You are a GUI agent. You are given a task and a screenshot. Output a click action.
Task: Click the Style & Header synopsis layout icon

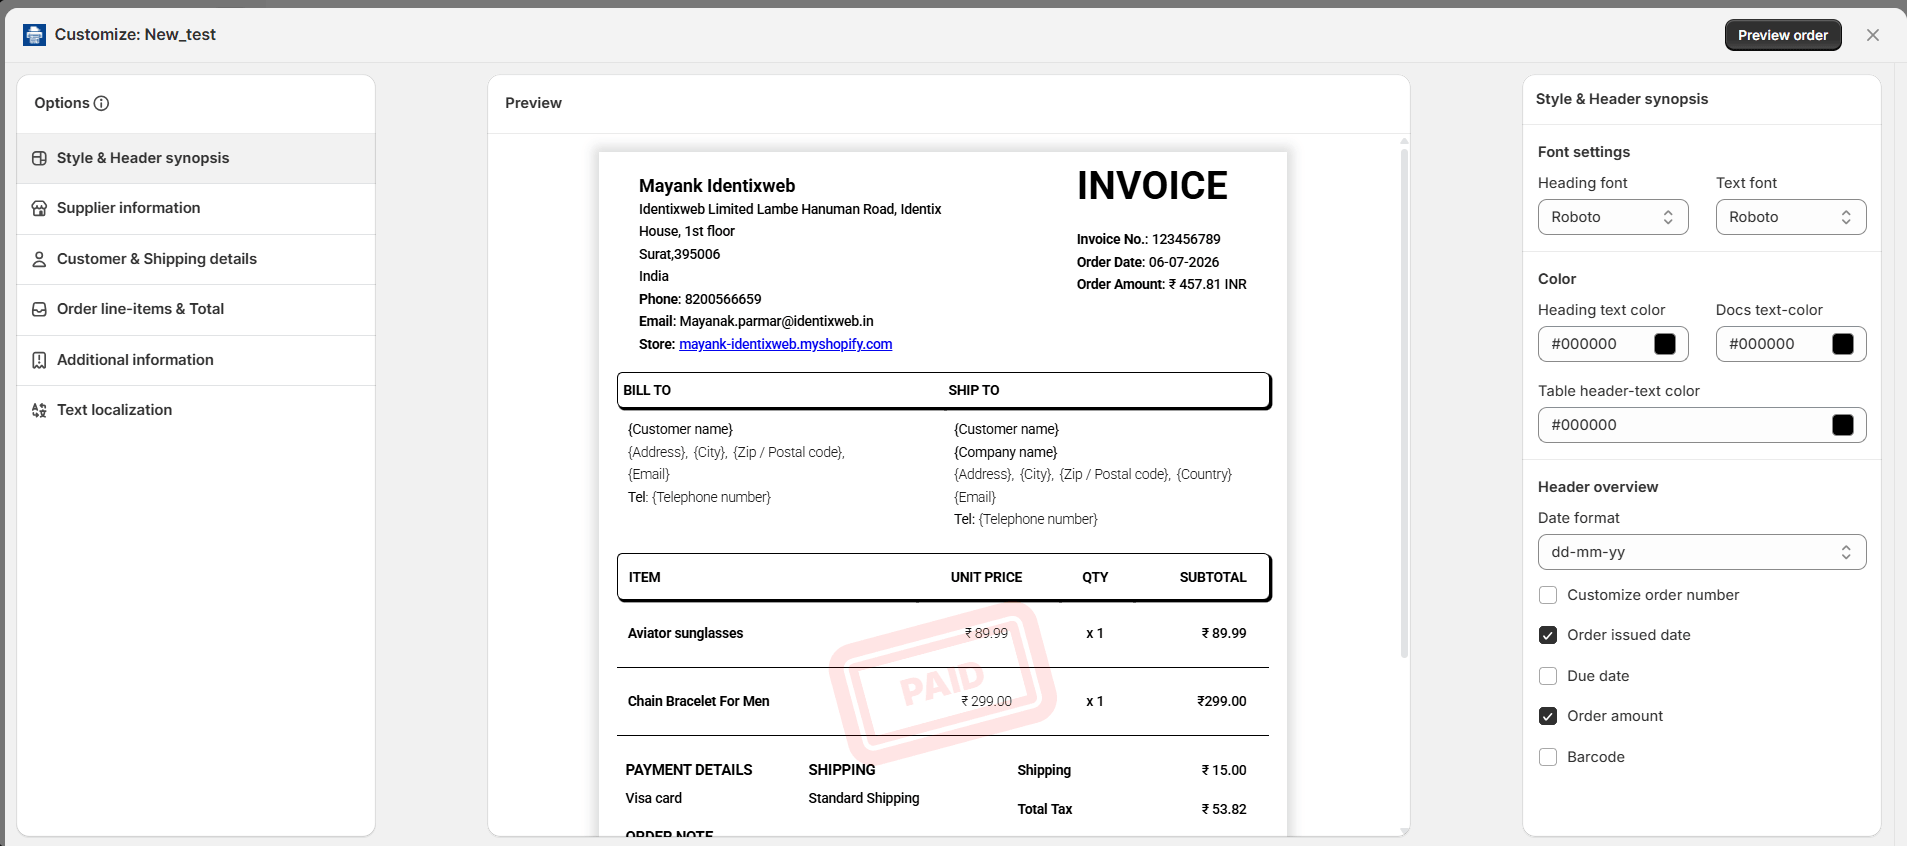(x=39, y=158)
